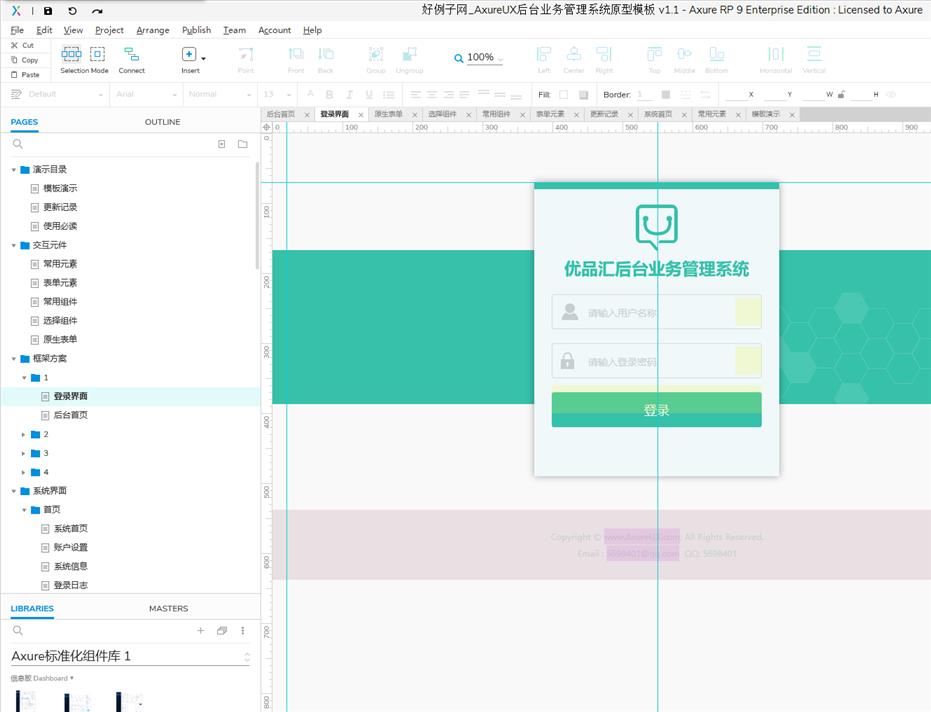
Task: Toggle the hidden visibility eye icon
Action: [891, 94]
